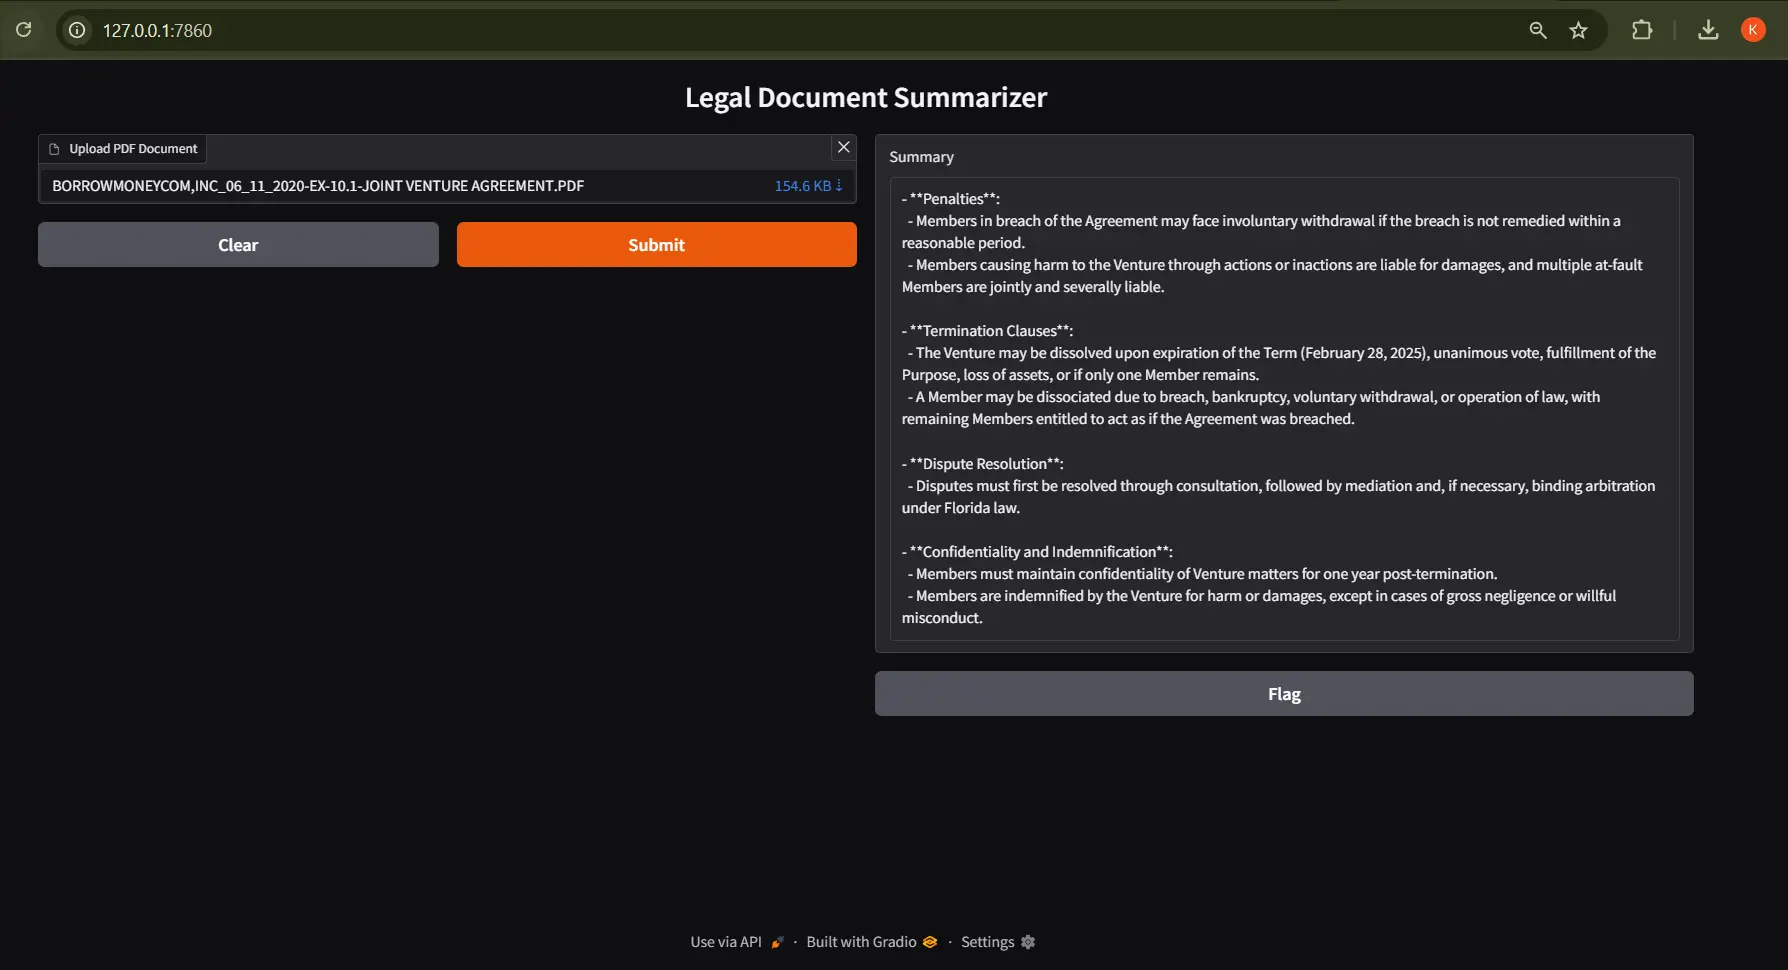Click the Legal Document Summarizer heading
1788x970 pixels.
tap(866, 97)
